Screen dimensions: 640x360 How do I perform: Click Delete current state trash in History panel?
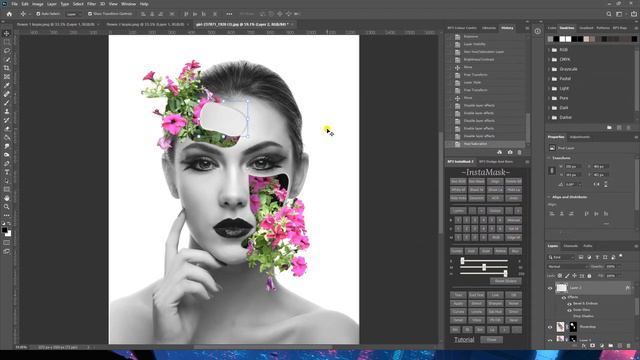[x=520, y=152]
